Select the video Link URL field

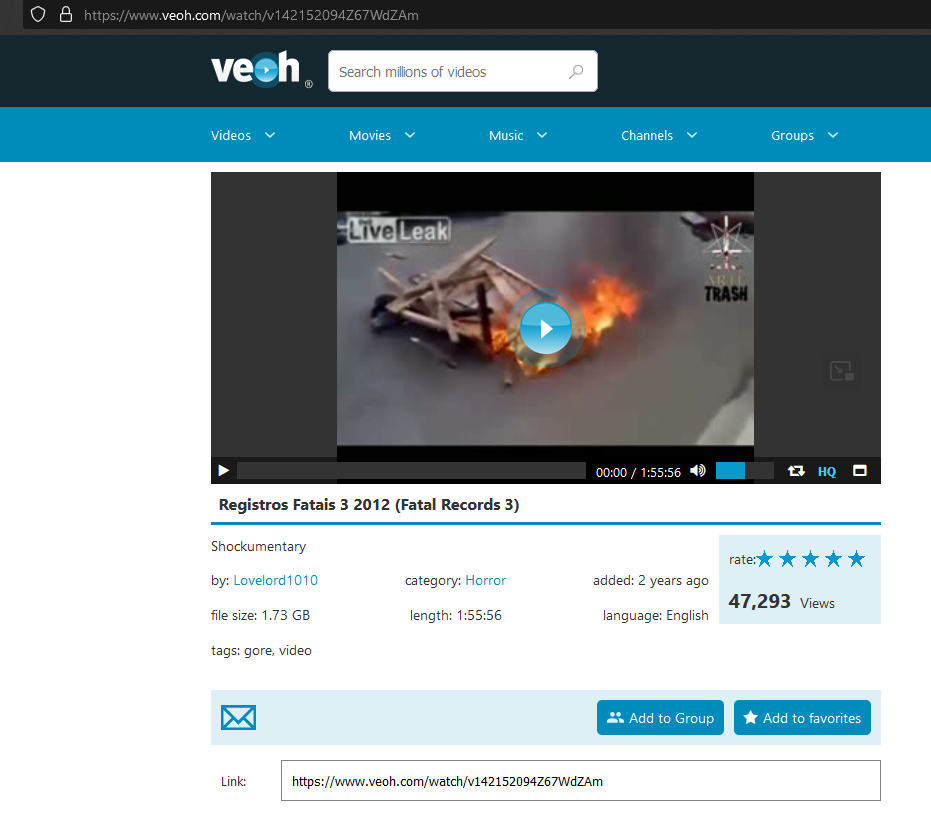click(x=581, y=781)
